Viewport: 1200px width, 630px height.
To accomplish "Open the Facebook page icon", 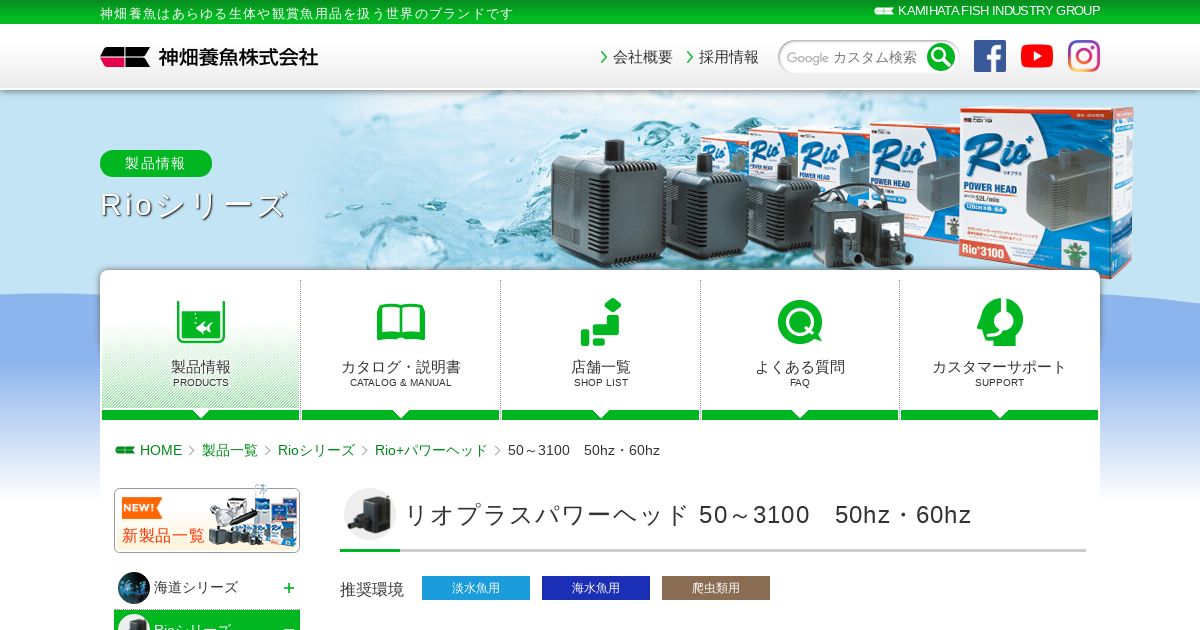I will (990, 56).
